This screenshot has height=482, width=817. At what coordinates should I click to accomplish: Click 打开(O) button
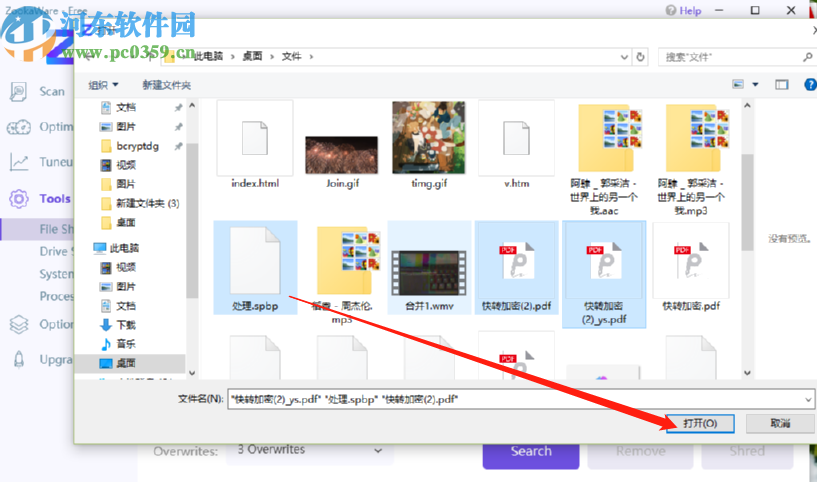click(x=700, y=423)
